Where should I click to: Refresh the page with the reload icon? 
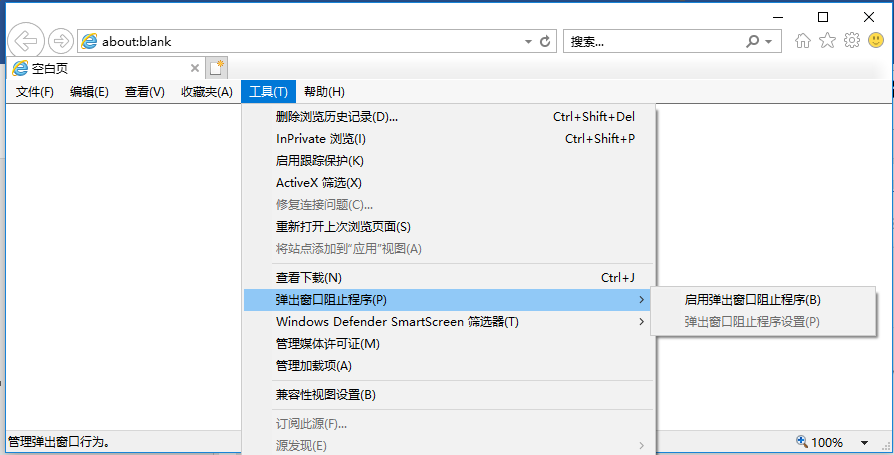click(x=545, y=41)
